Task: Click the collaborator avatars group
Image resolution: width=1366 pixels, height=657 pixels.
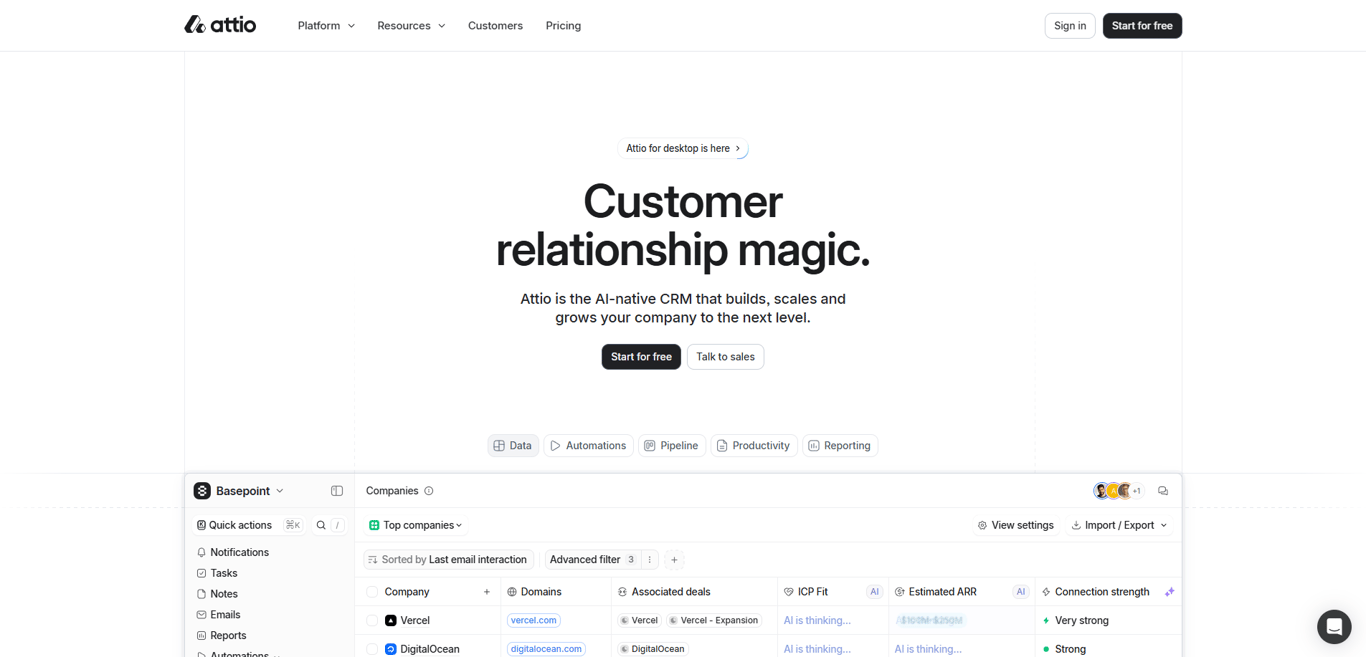Action: [x=1118, y=491]
